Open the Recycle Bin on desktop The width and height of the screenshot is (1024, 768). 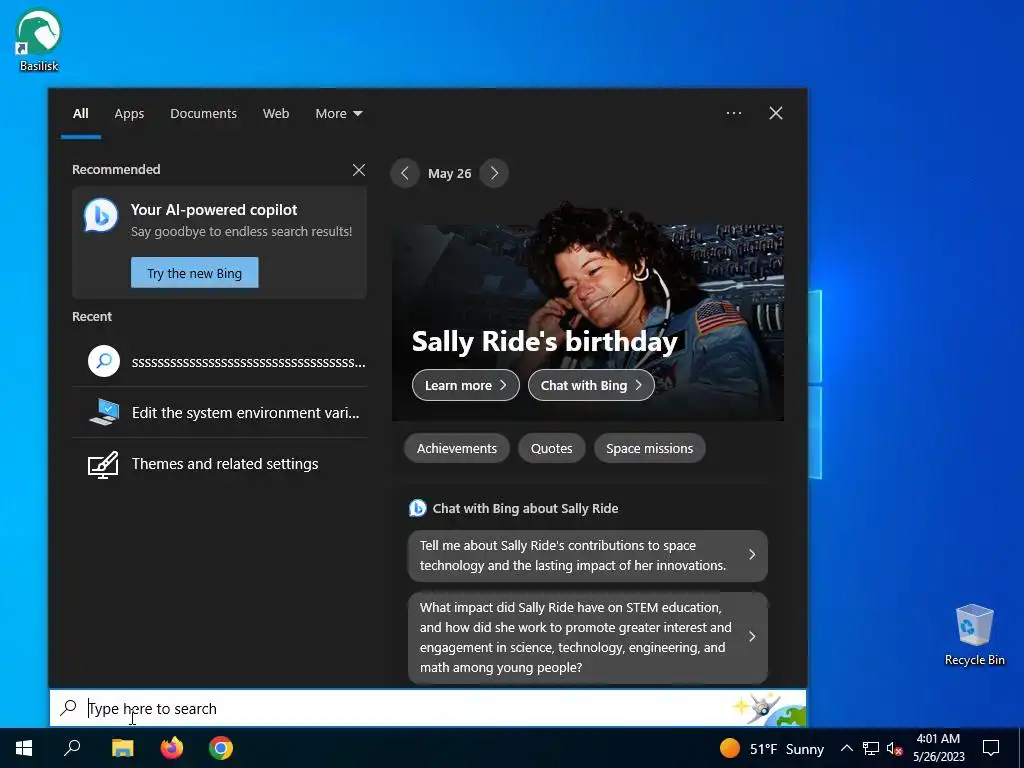(974, 634)
